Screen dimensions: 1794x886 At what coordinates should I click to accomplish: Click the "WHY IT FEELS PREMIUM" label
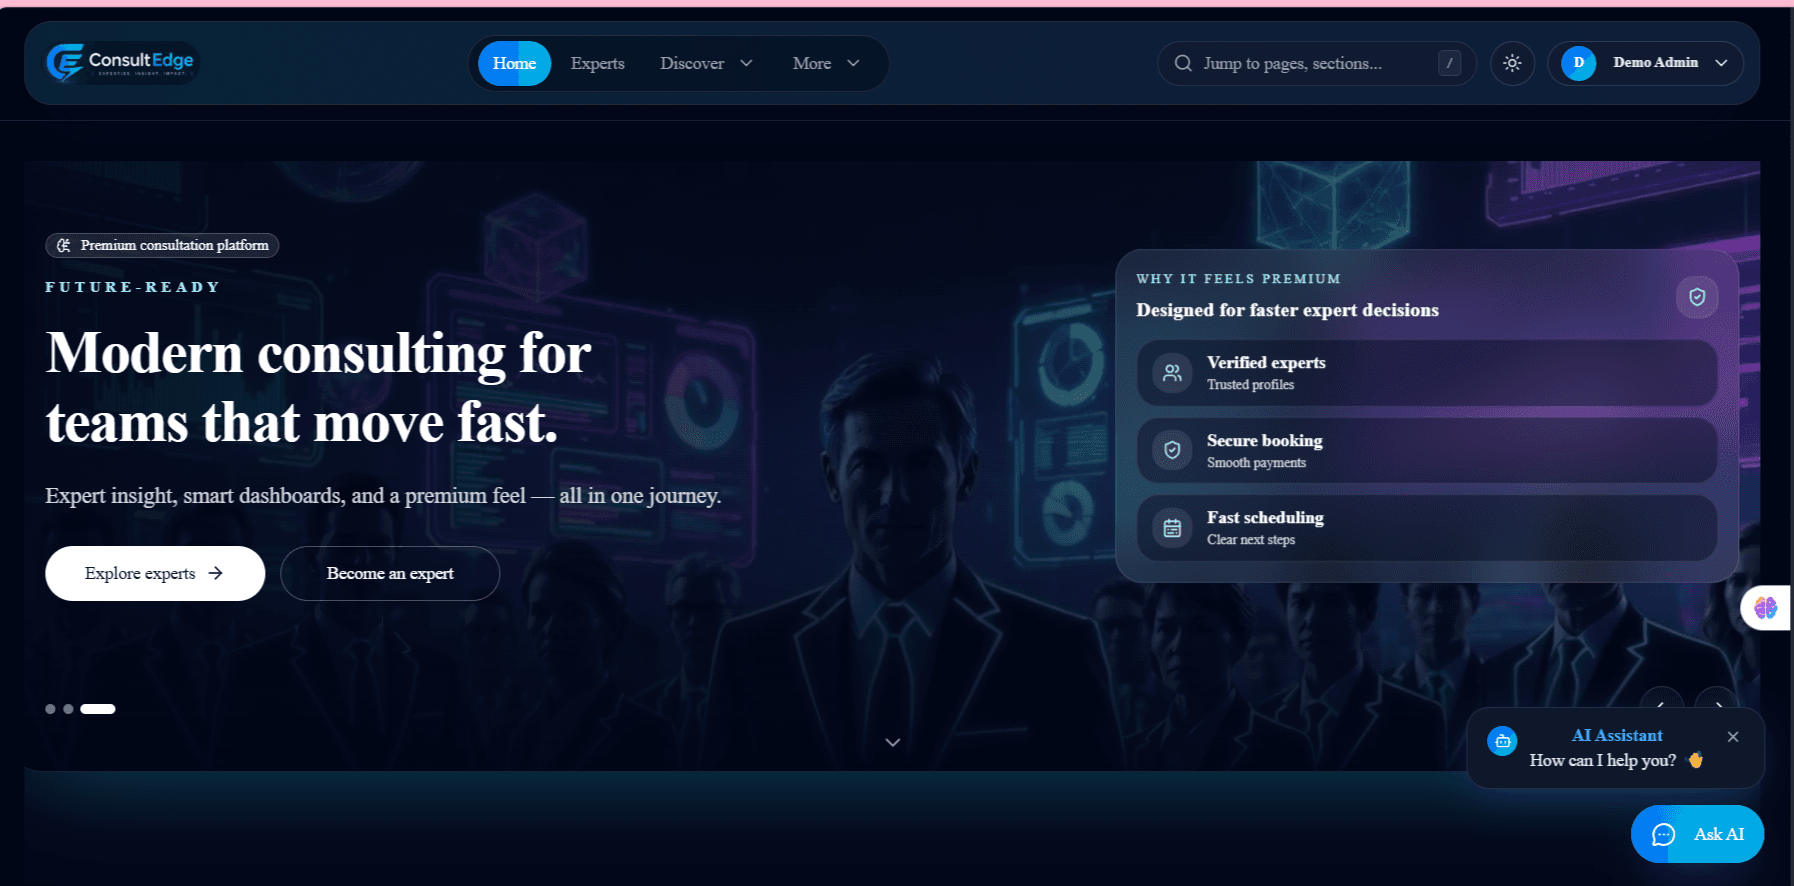(x=1238, y=279)
